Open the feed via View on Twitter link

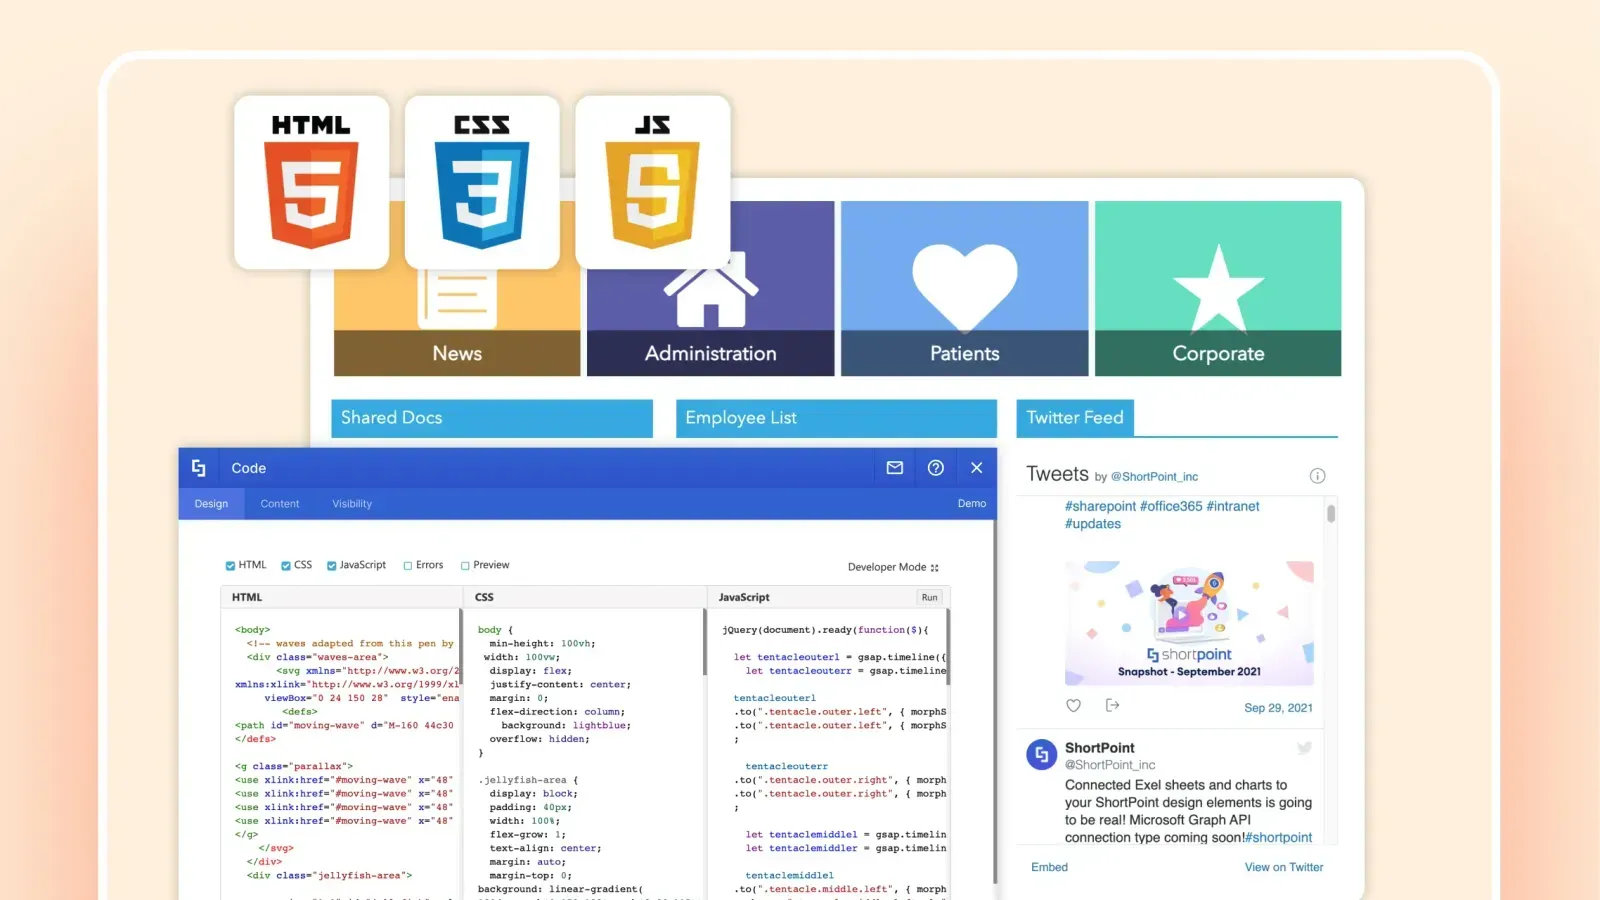coord(1284,867)
